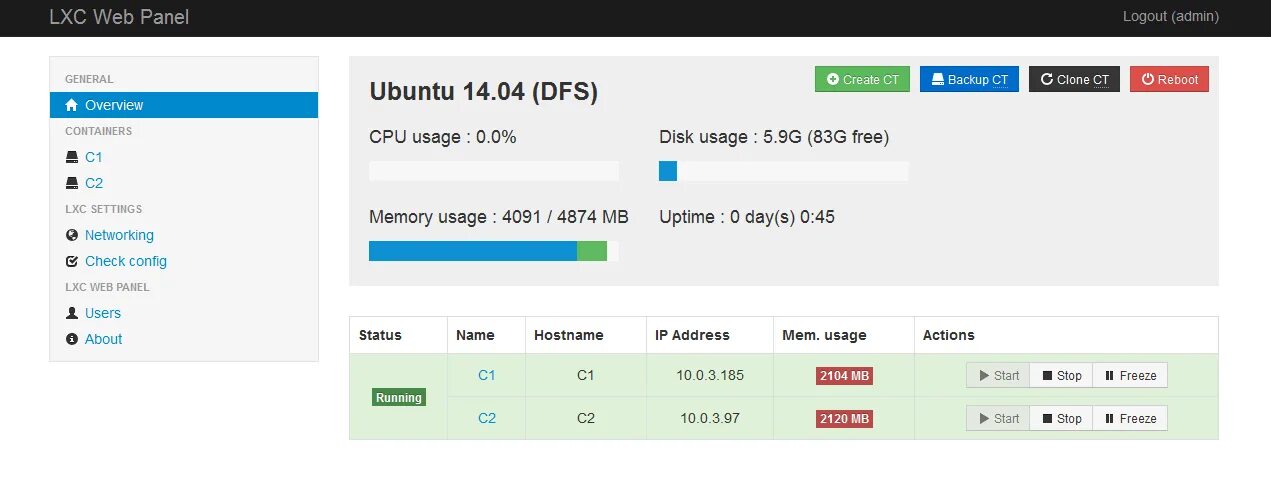
Task: Click the drive icon beside C2 in sidebar
Action: pos(71,183)
